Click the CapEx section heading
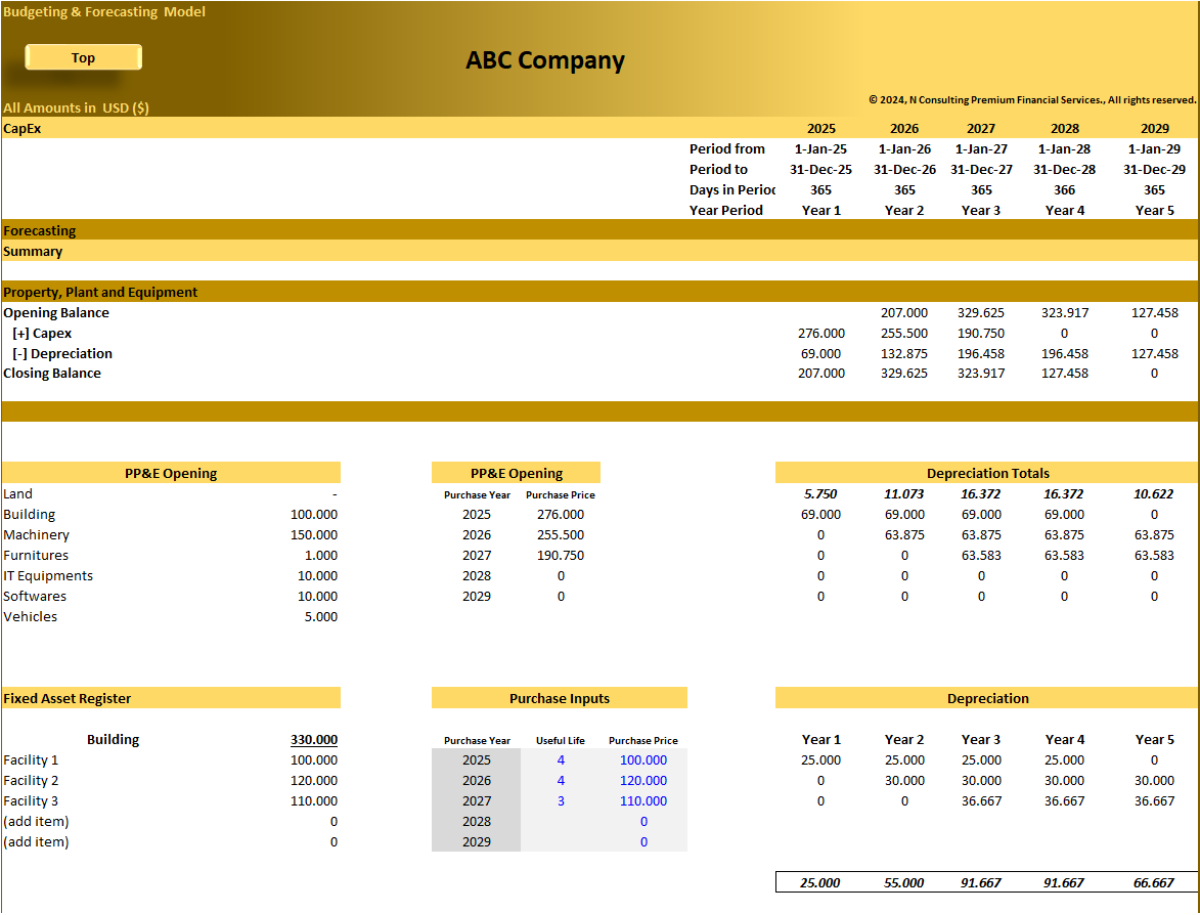This screenshot has width=1200, height=915. (23, 128)
